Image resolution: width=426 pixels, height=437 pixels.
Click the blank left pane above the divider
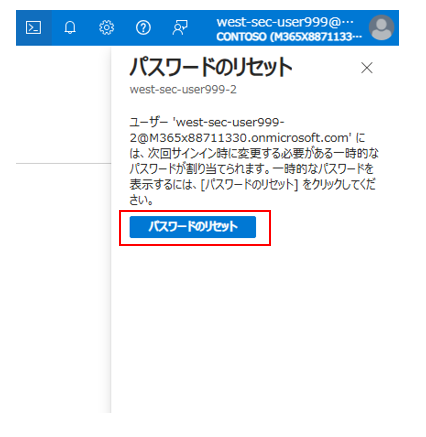(63, 104)
